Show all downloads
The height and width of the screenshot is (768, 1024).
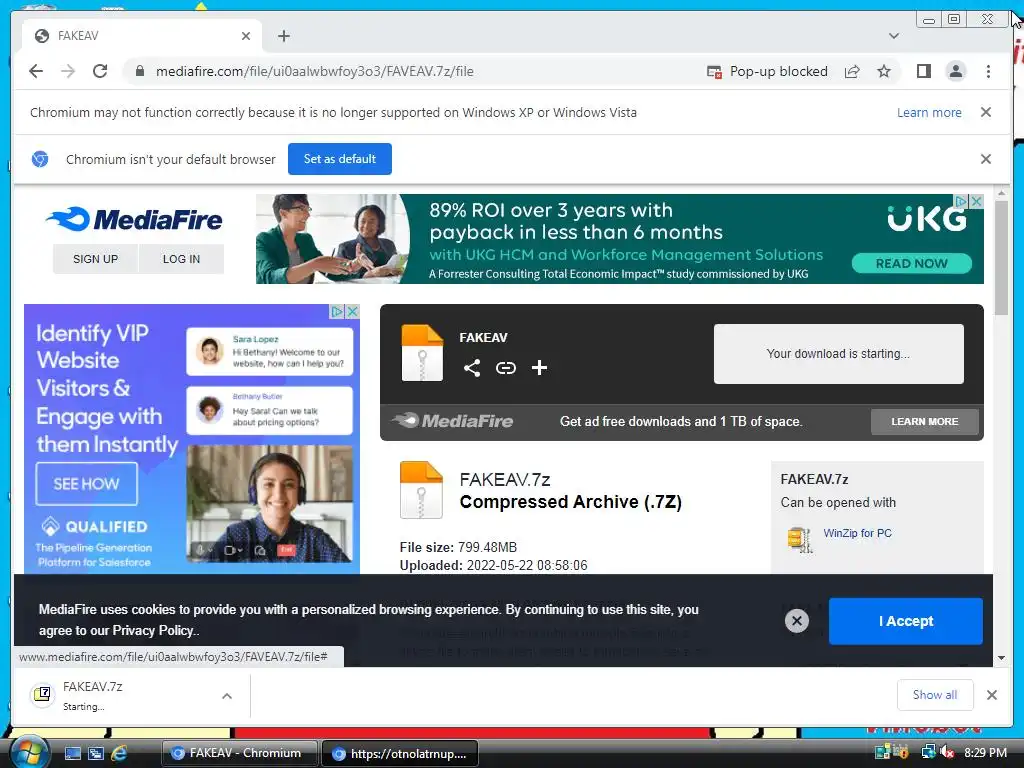coord(935,695)
